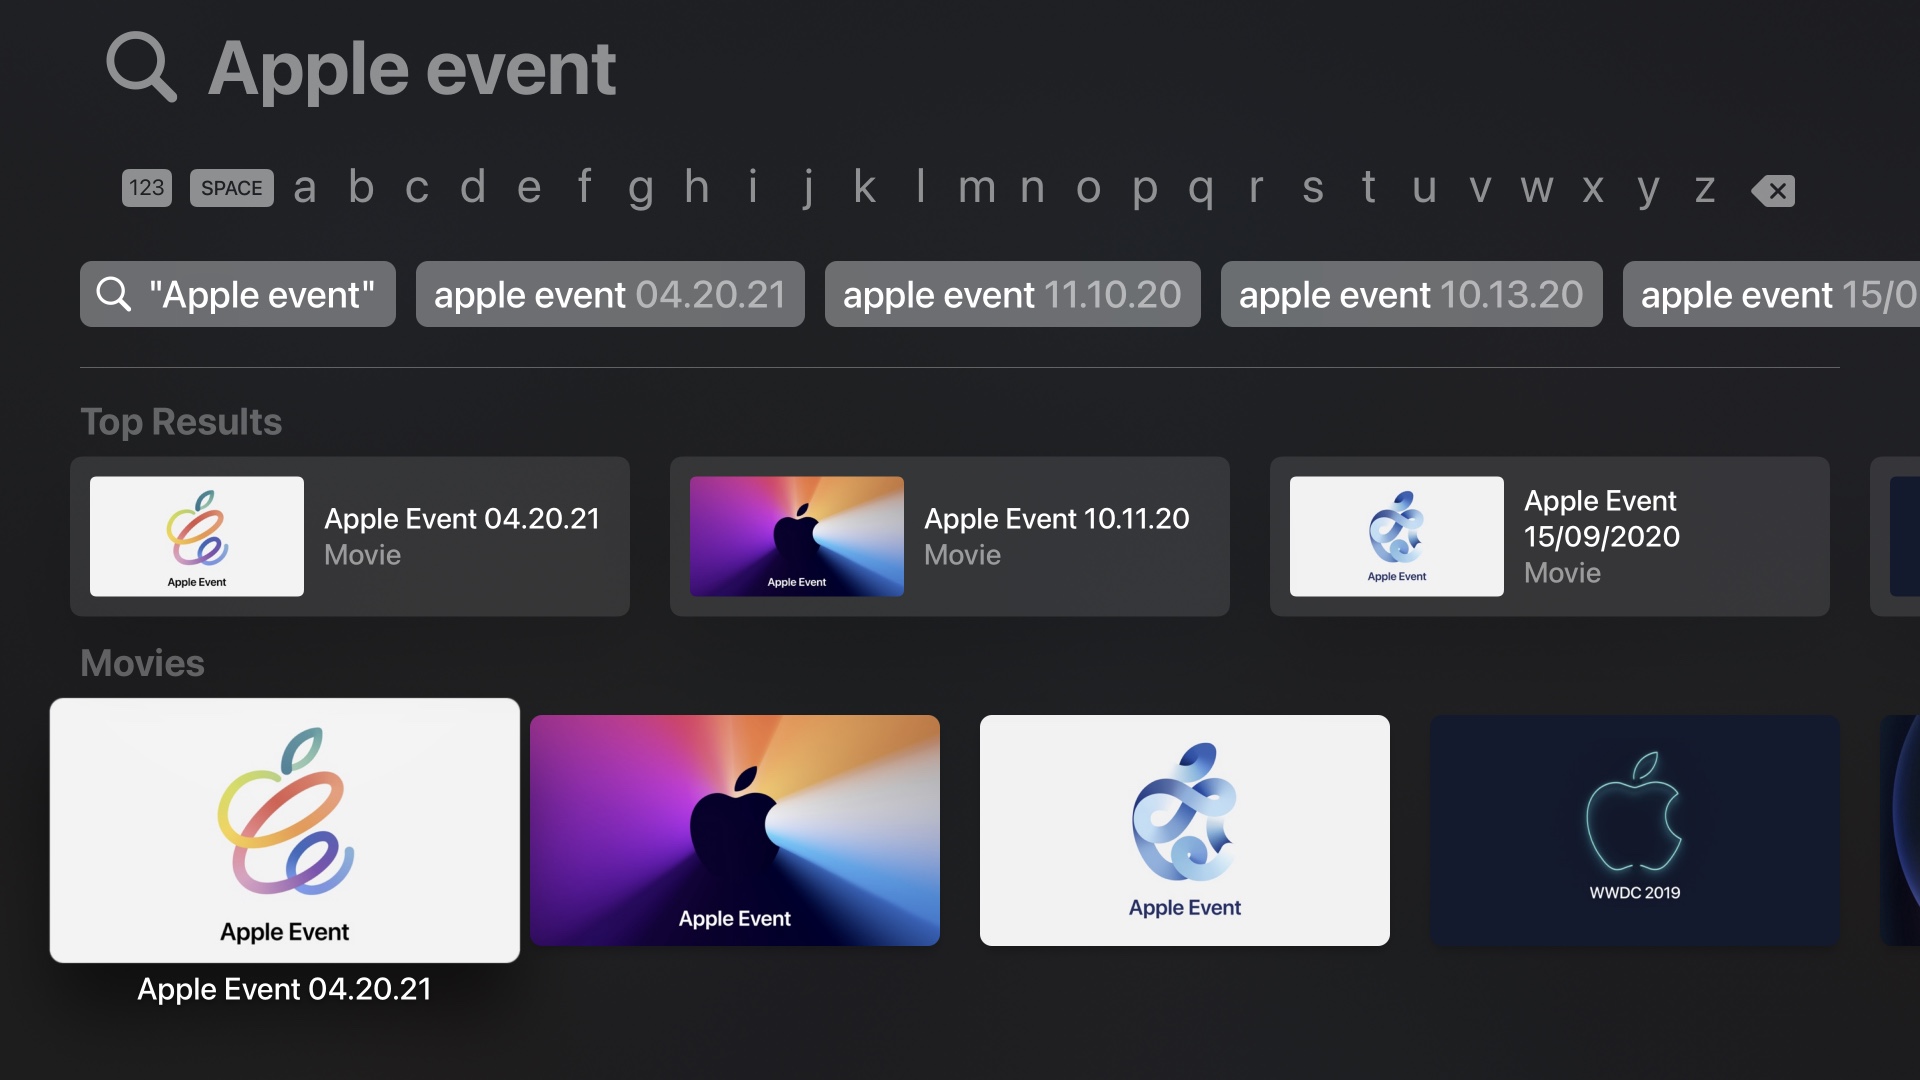1920x1080 pixels.
Task: Select letter r on keyboard
Action: [x=1257, y=188]
